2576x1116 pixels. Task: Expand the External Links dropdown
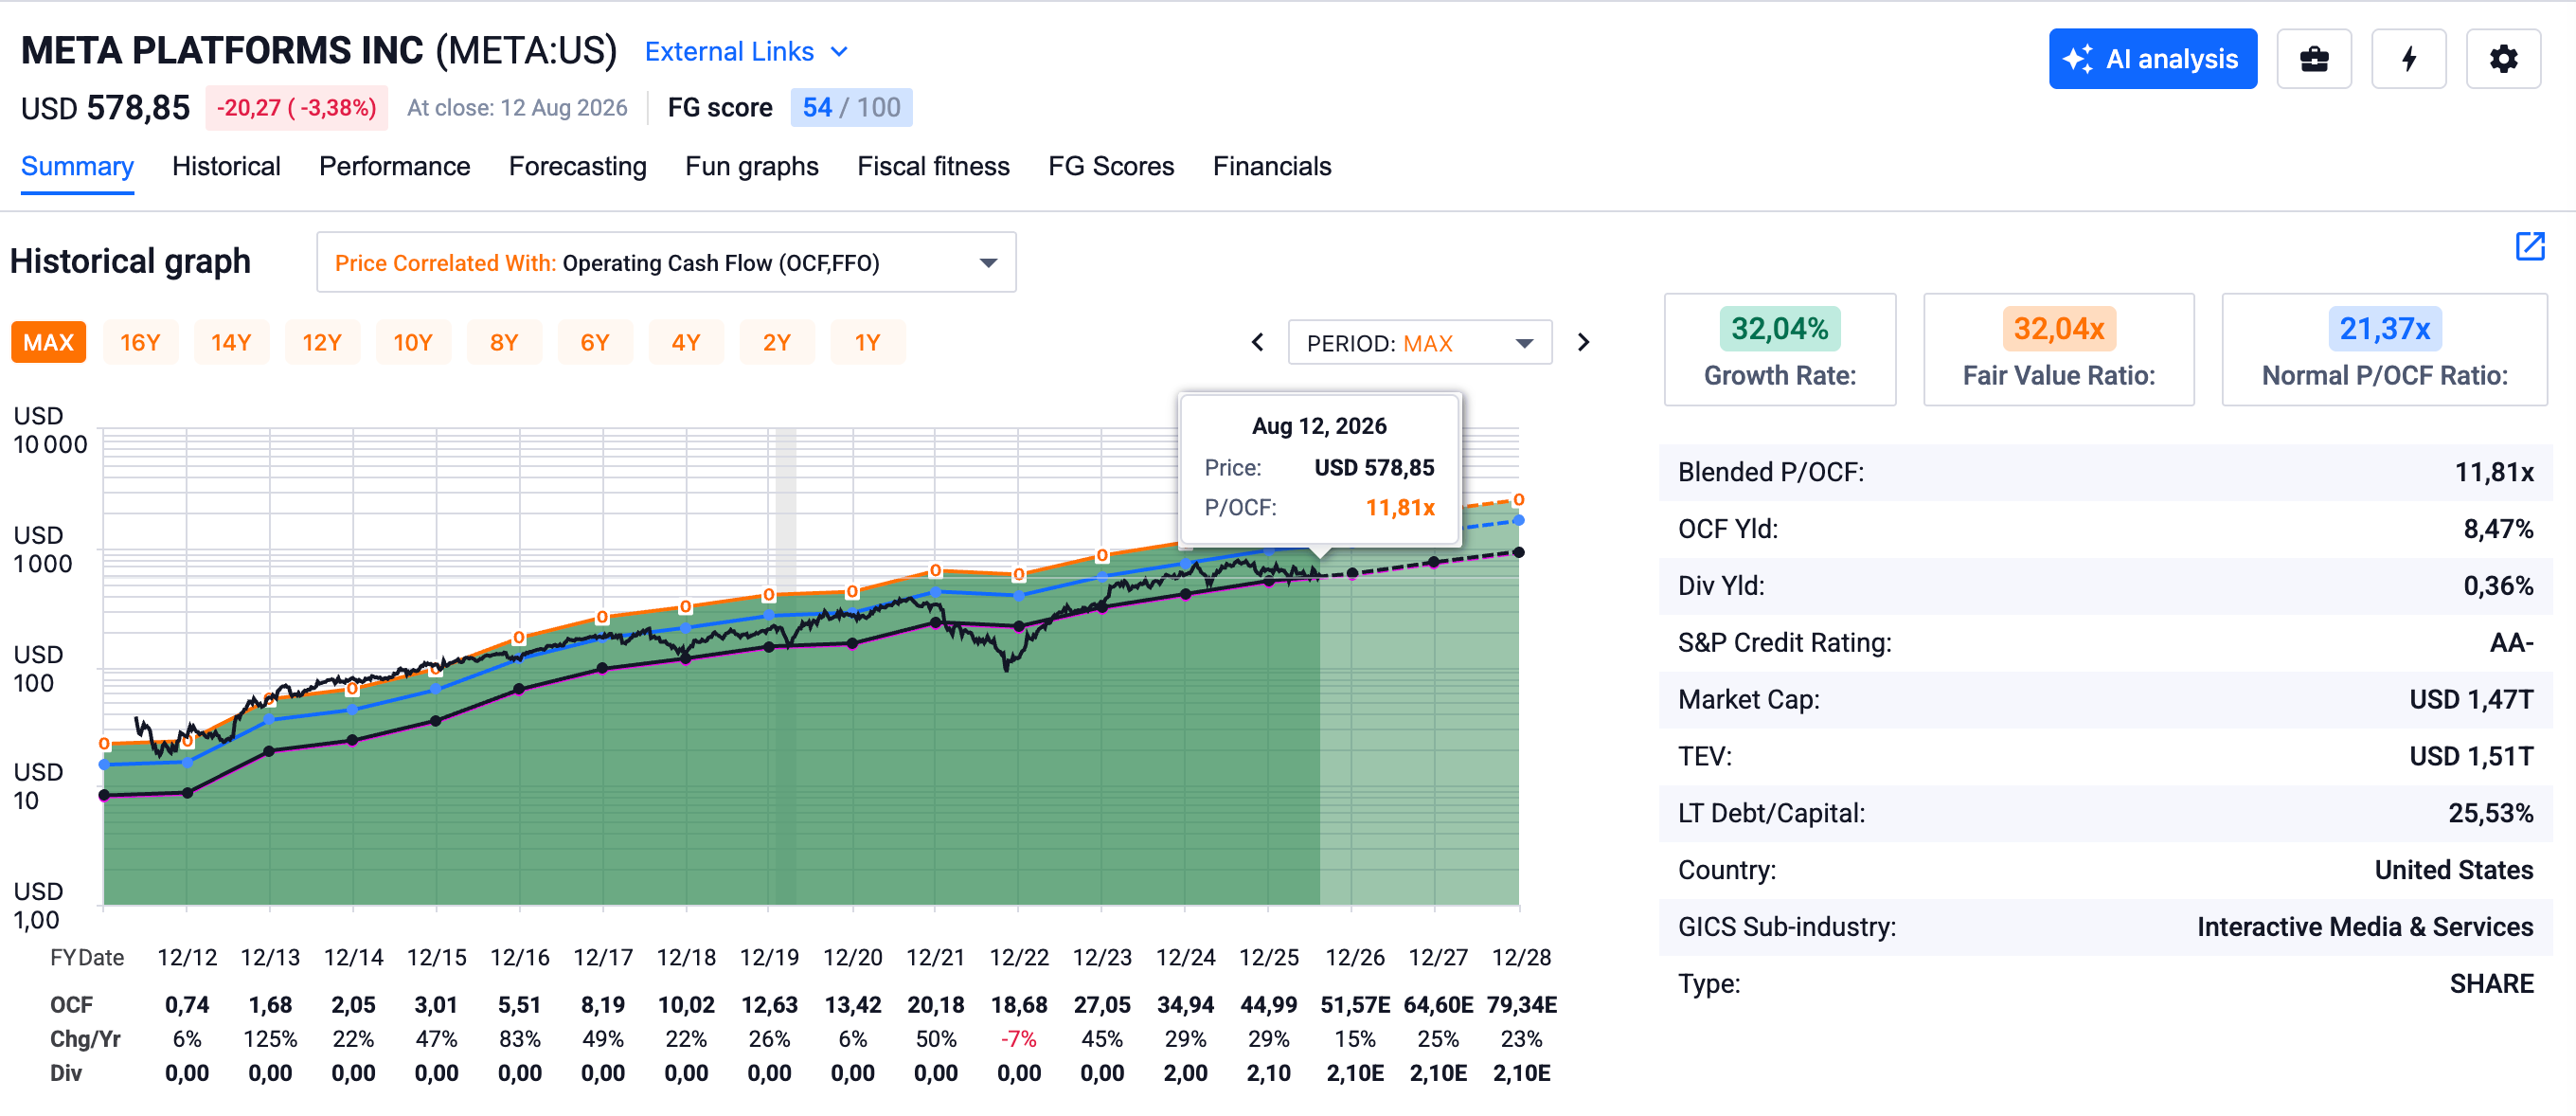pos(746,52)
